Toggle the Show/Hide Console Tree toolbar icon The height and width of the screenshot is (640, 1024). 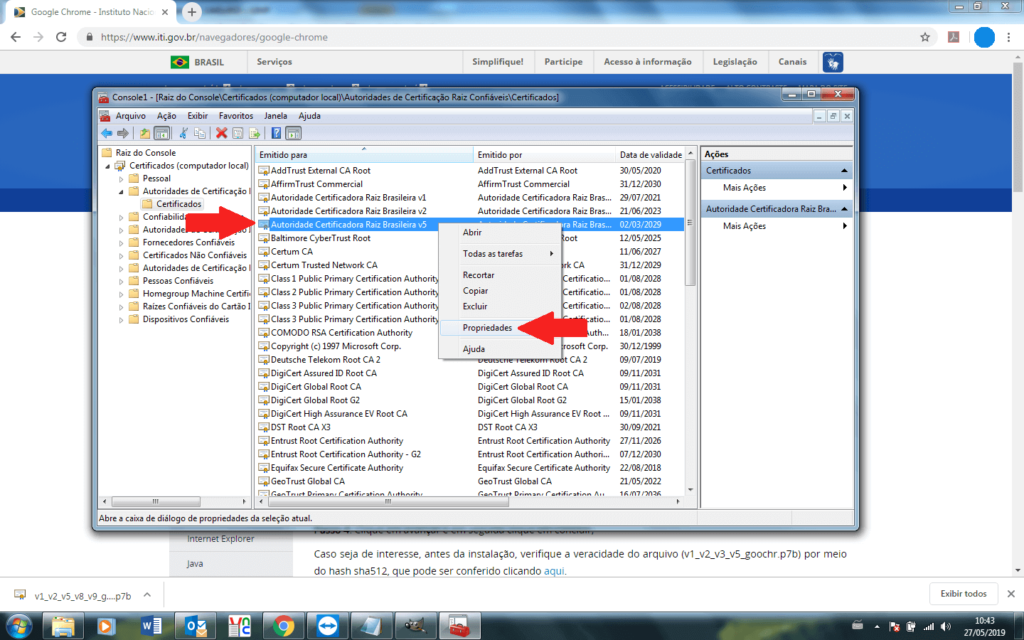[161, 133]
